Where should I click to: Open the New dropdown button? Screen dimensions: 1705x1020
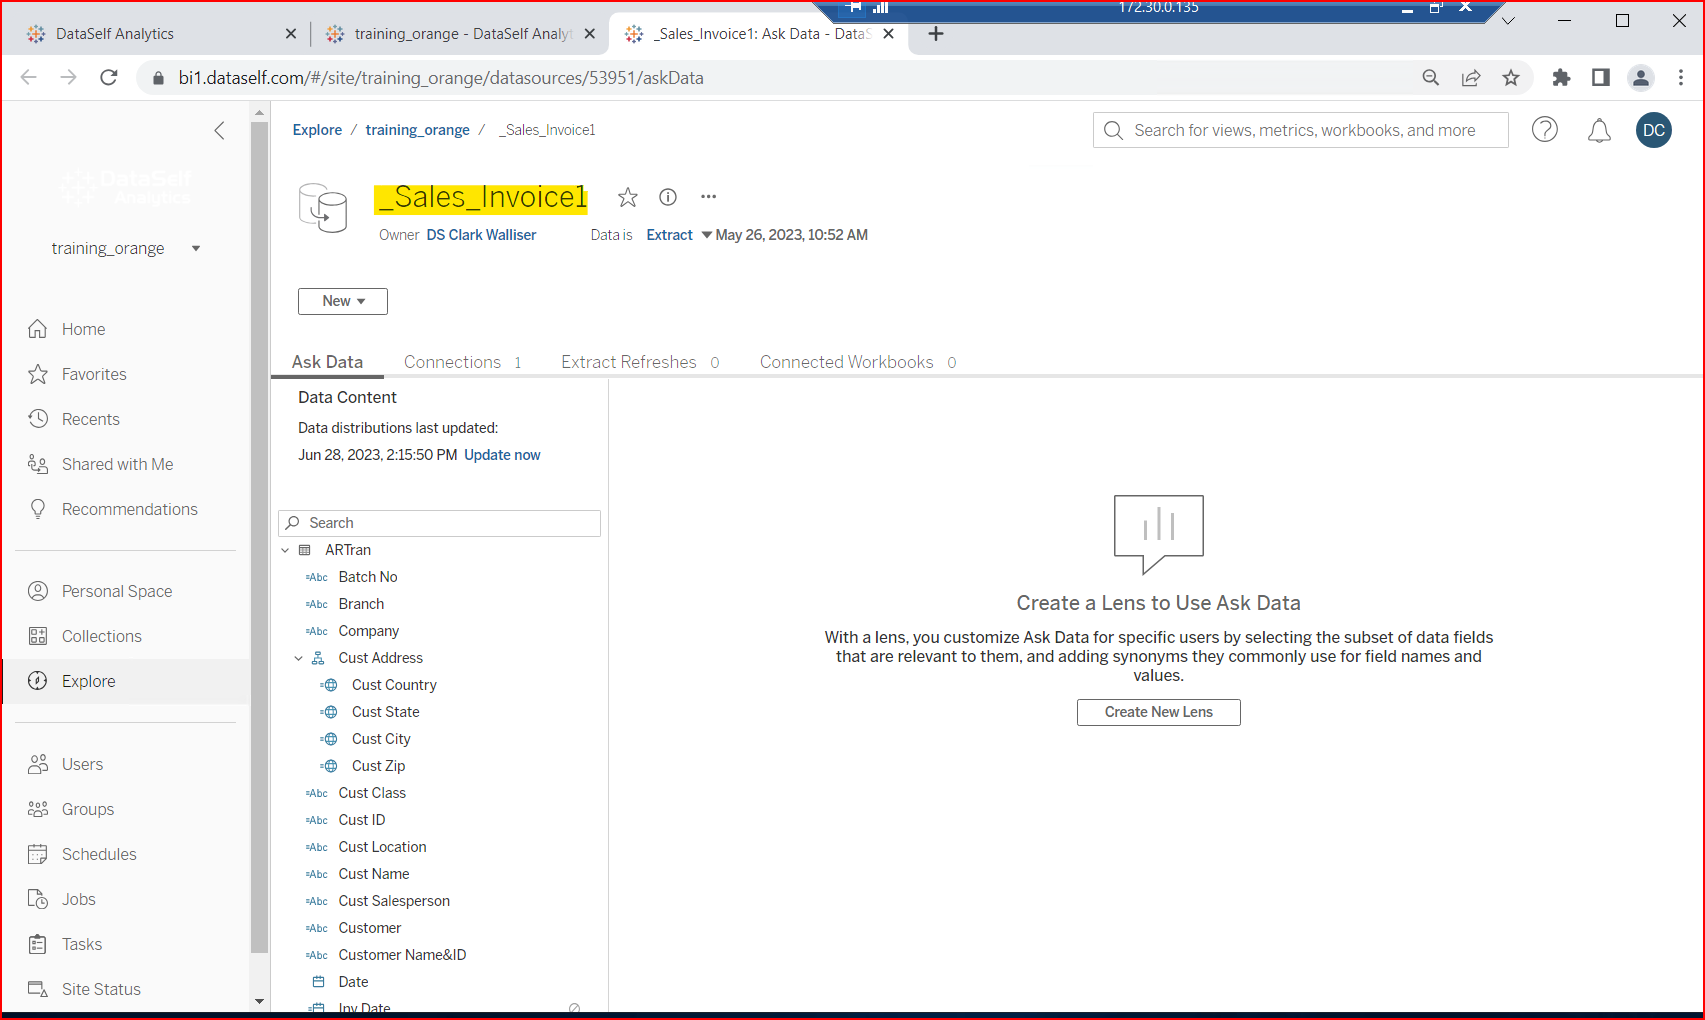(x=342, y=301)
